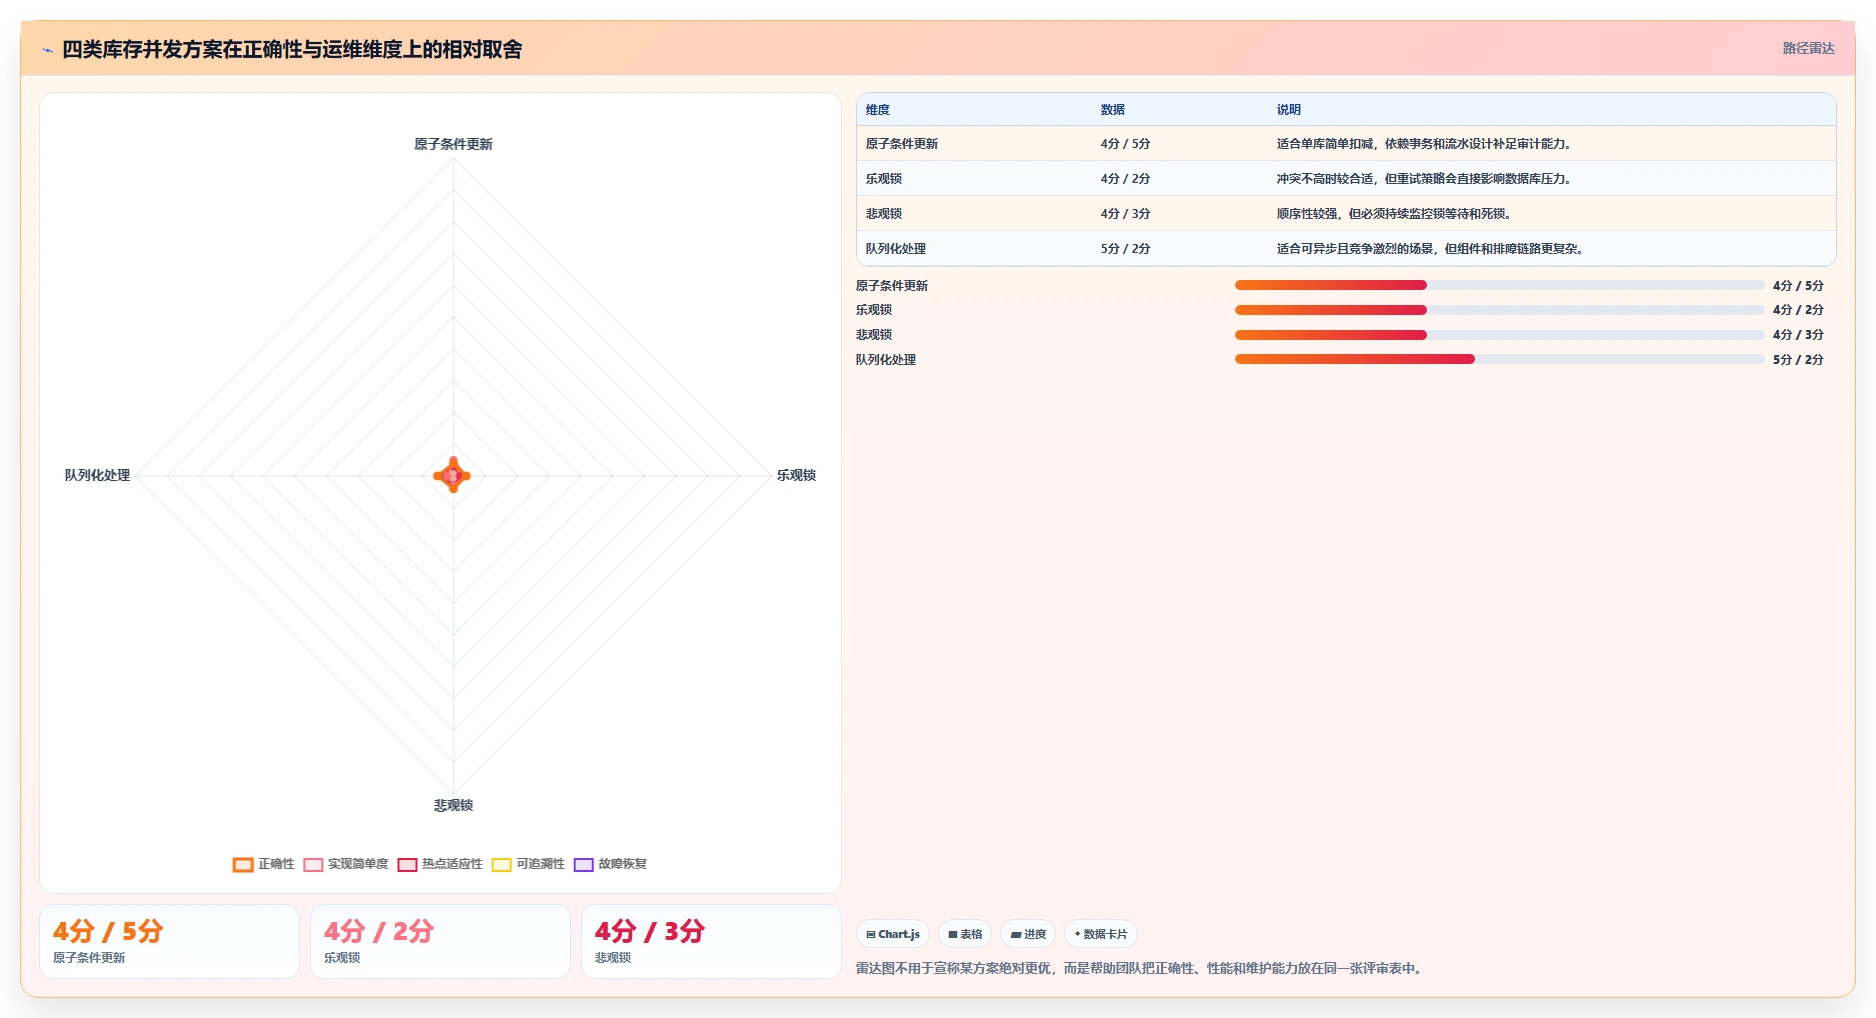Select the 悲观锁 table row name
This screenshot has height=1018, width=1876.
coord(884,214)
